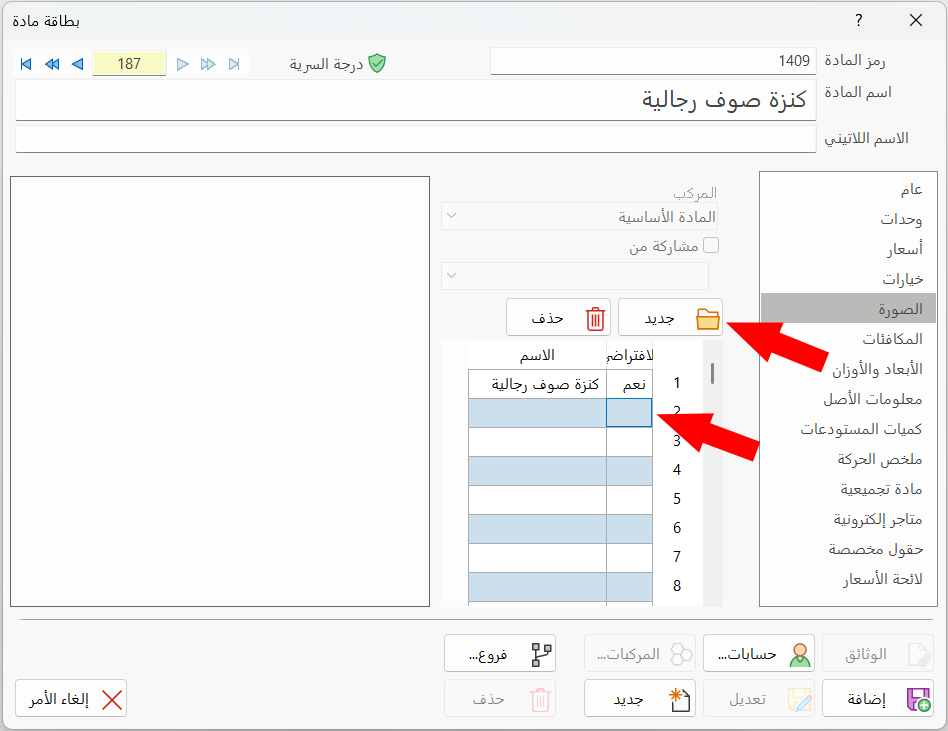Select the وحدات tab
The image size is (948, 731).
coord(848,219)
